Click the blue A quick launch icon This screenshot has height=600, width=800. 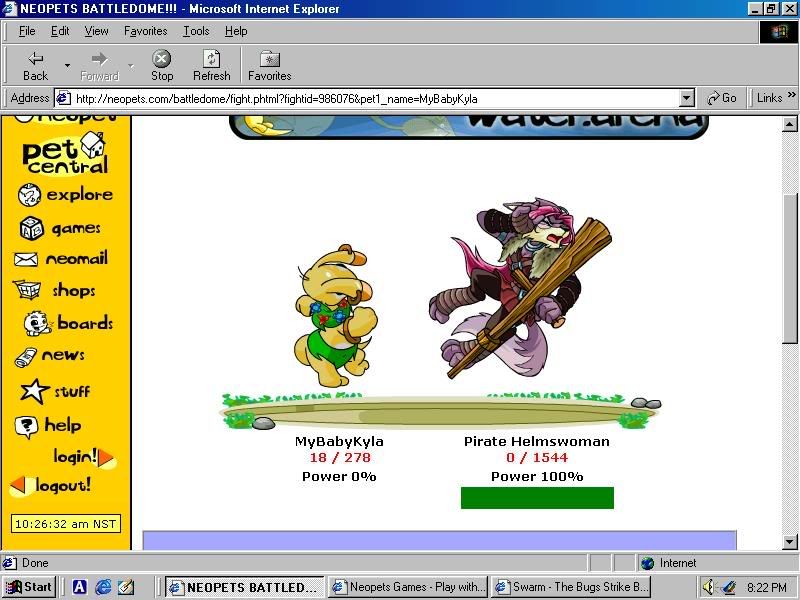click(x=80, y=587)
